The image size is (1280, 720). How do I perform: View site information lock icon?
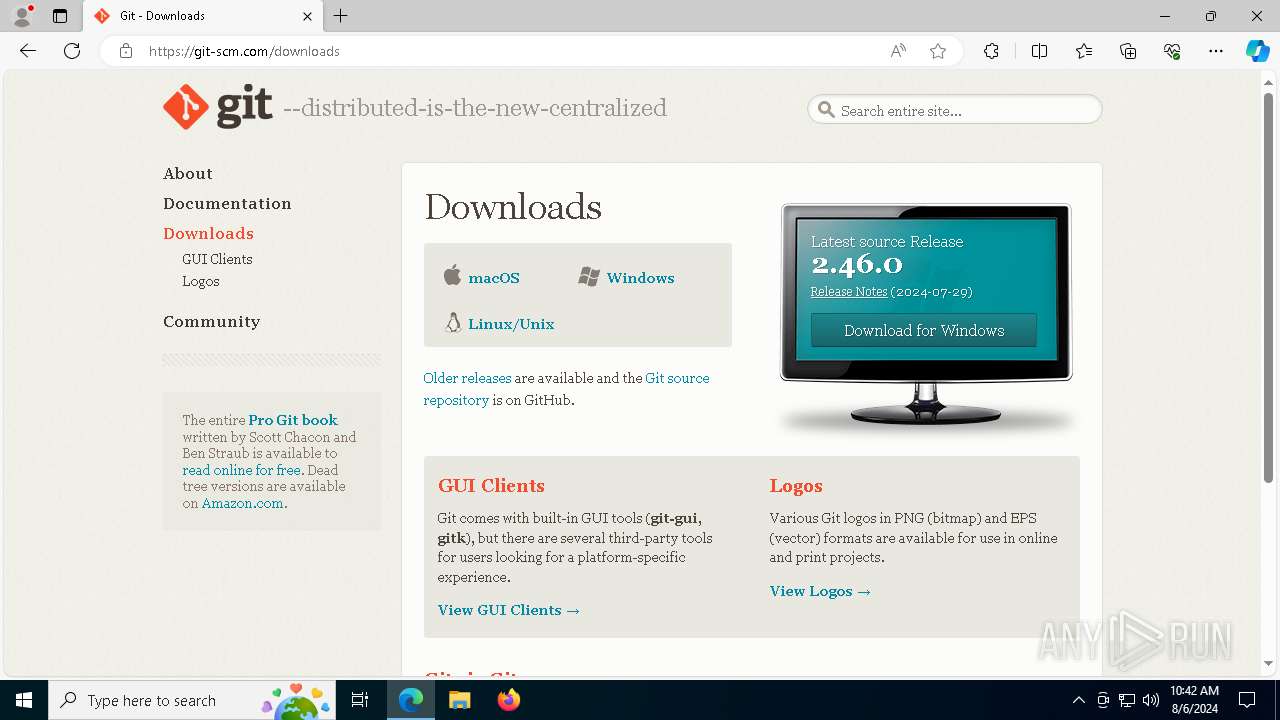click(125, 51)
